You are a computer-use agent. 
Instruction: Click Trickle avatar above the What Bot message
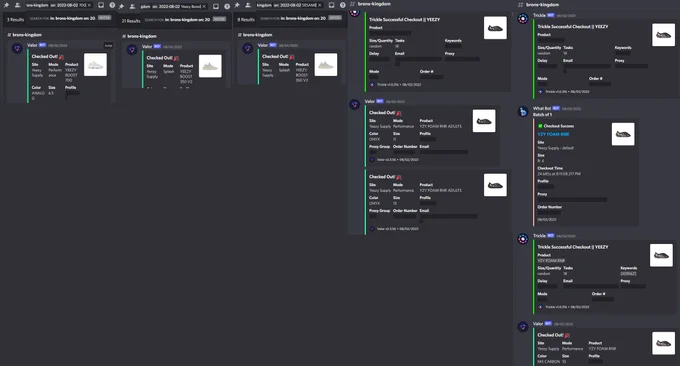[x=523, y=19]
